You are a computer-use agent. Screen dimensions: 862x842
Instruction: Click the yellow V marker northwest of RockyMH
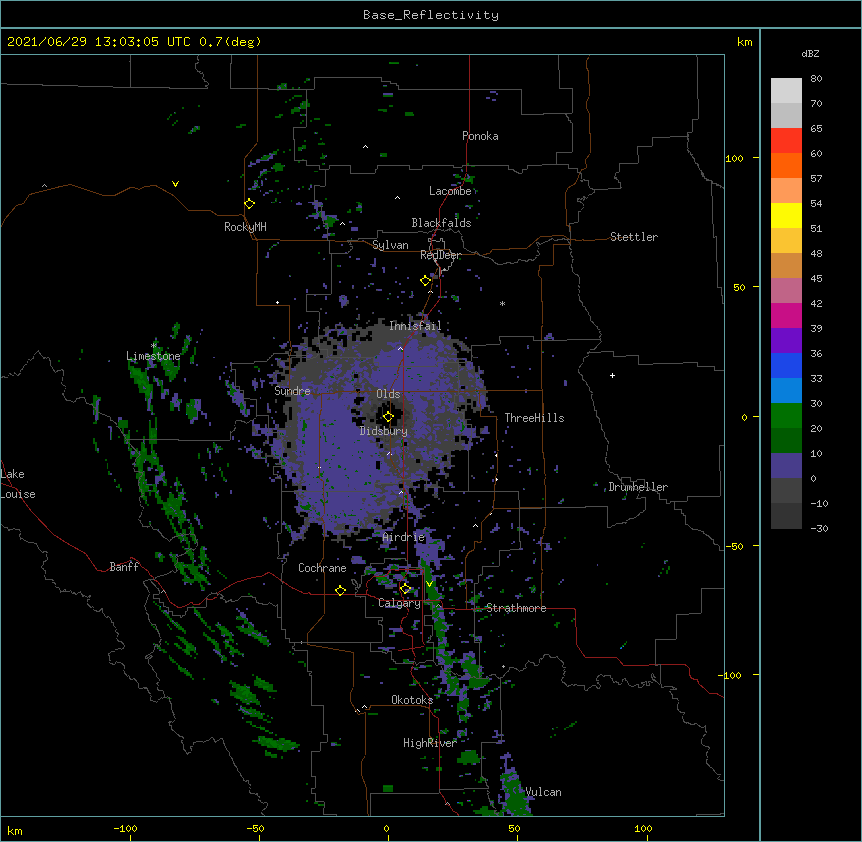175,184
